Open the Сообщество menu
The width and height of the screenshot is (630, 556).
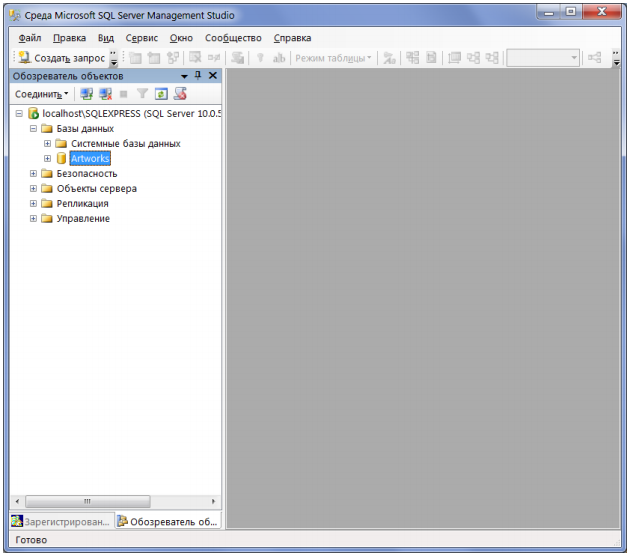tap(233, 38)
